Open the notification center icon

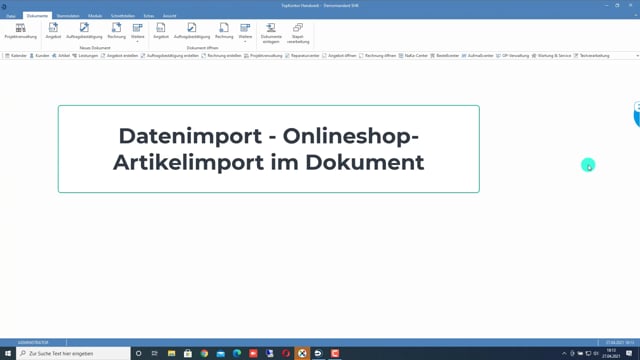(629, 353)
